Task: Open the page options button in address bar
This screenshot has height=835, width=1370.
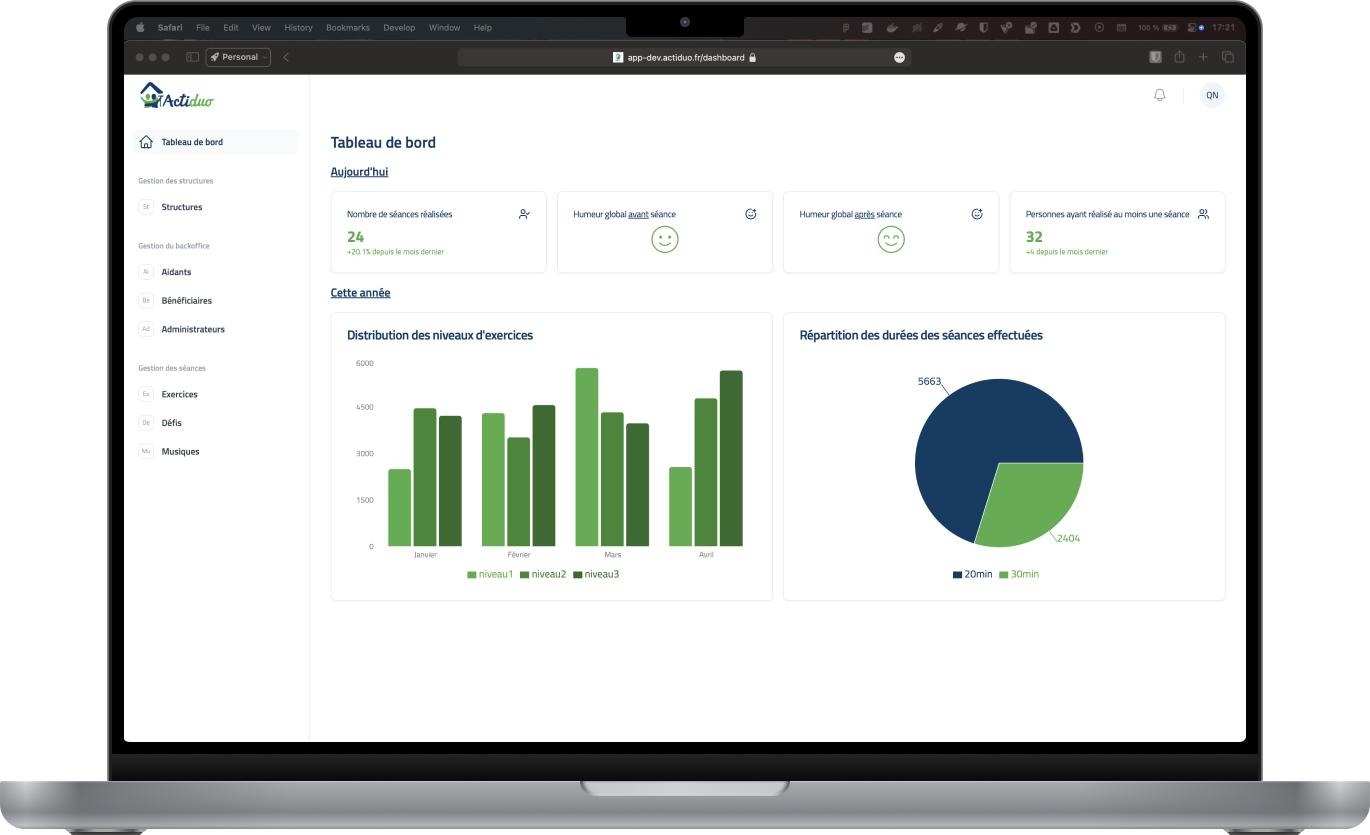Action: point(900,58)
